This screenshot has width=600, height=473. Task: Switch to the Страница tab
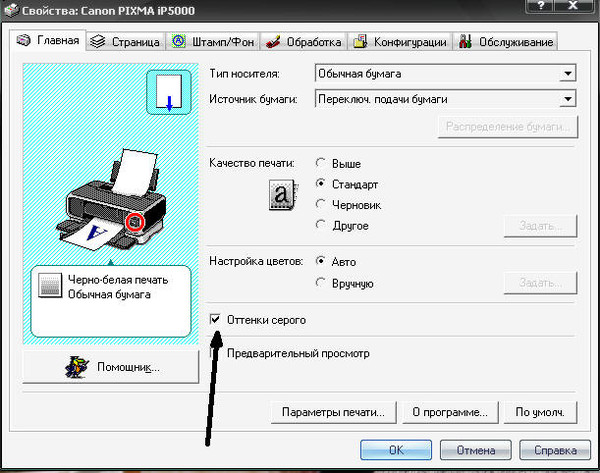coord(126,41)
